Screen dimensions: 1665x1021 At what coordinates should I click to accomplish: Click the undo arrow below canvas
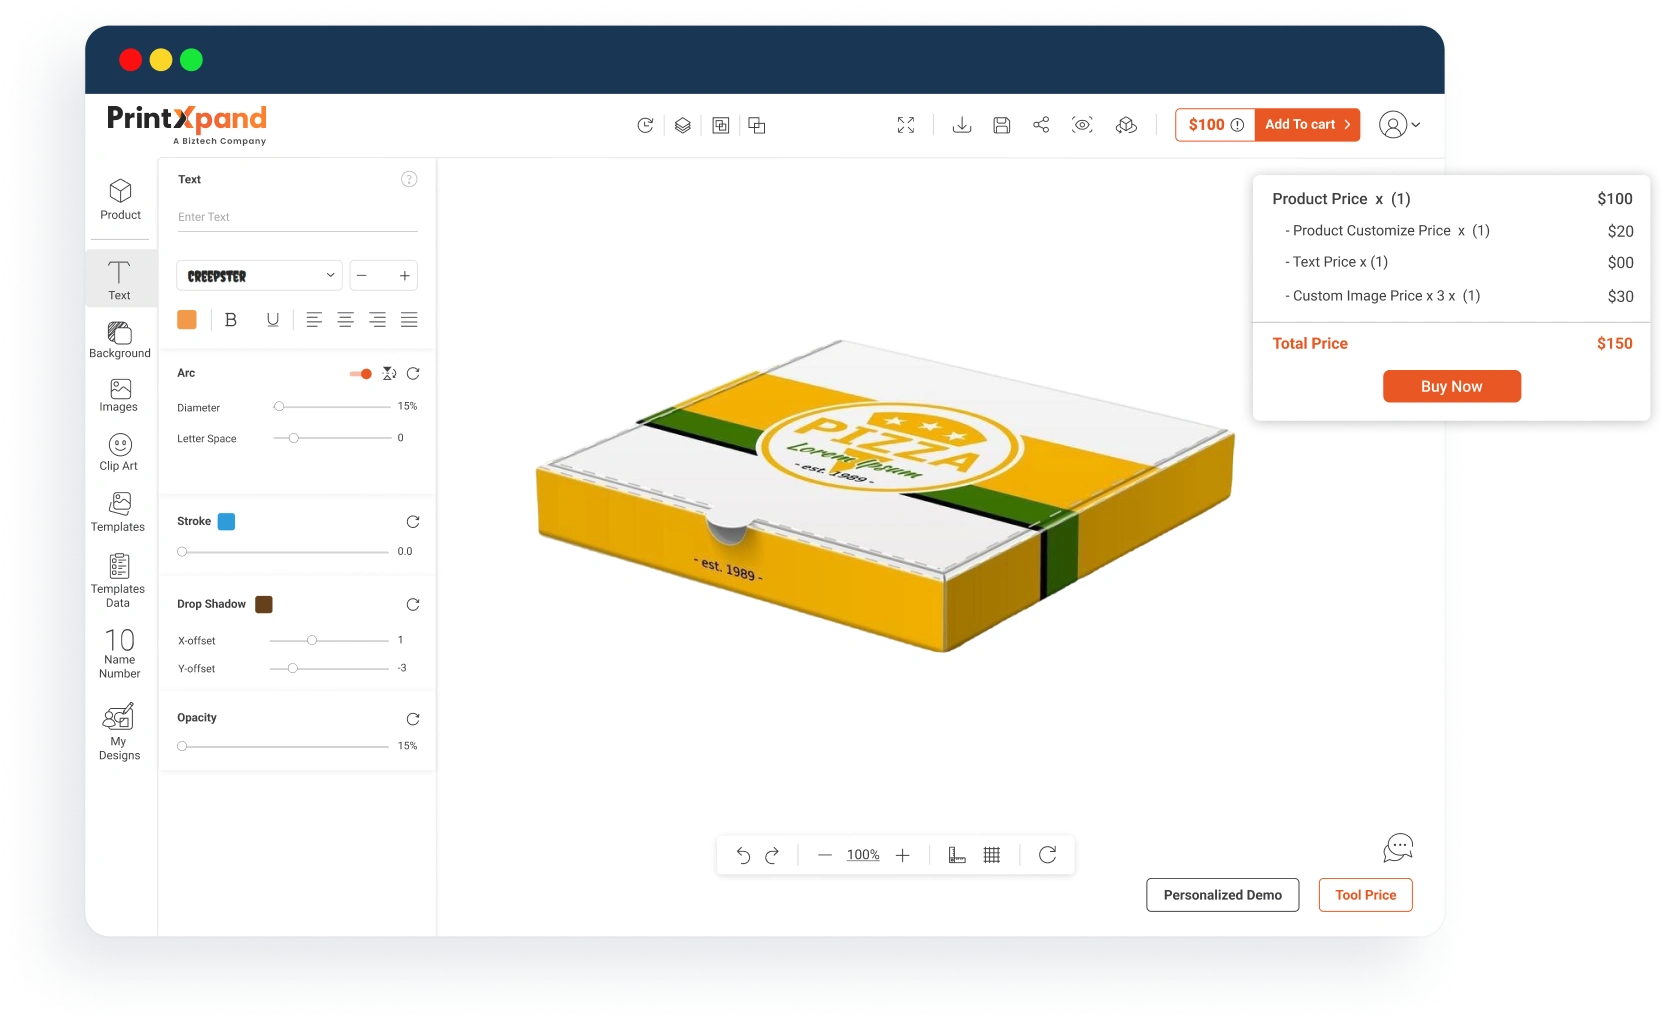tap(743, 855)
